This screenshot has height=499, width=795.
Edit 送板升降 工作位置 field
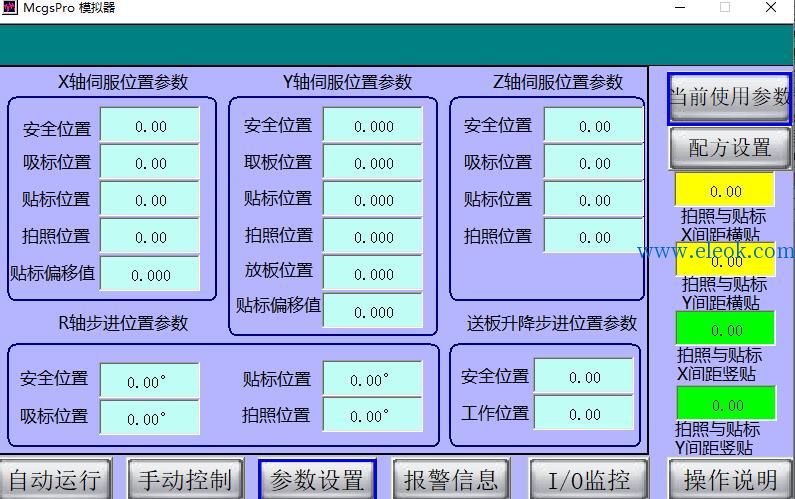pos(584,413)
